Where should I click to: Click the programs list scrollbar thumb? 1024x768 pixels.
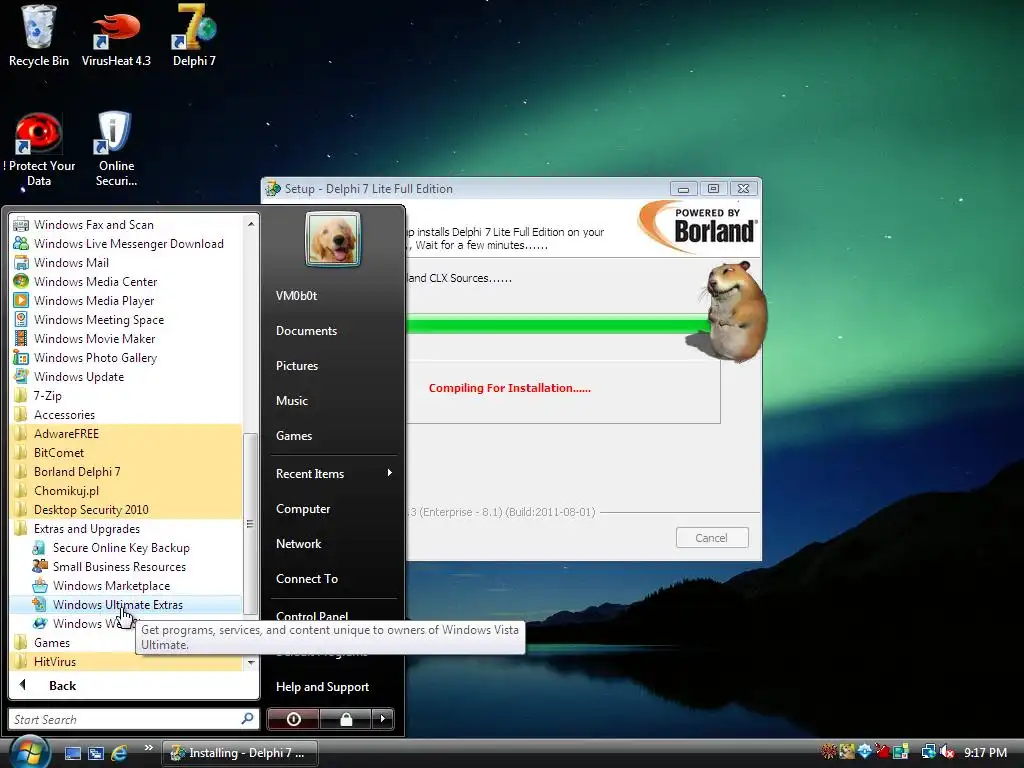tap(250, 524)
